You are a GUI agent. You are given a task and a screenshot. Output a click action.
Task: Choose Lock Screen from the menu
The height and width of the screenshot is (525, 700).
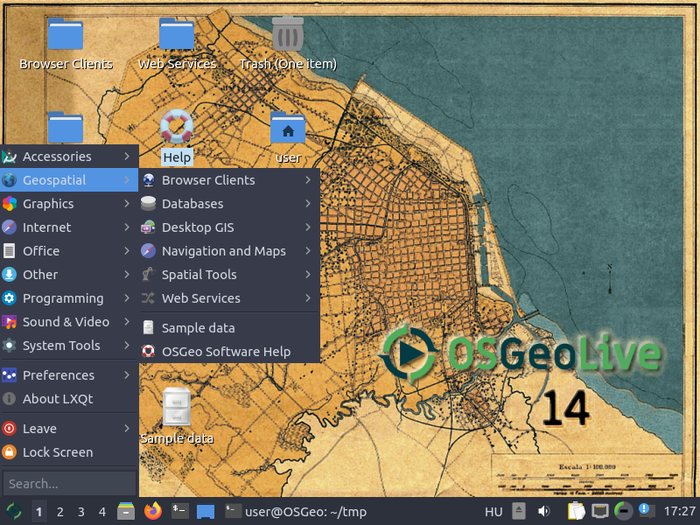(x=58, y=452)
